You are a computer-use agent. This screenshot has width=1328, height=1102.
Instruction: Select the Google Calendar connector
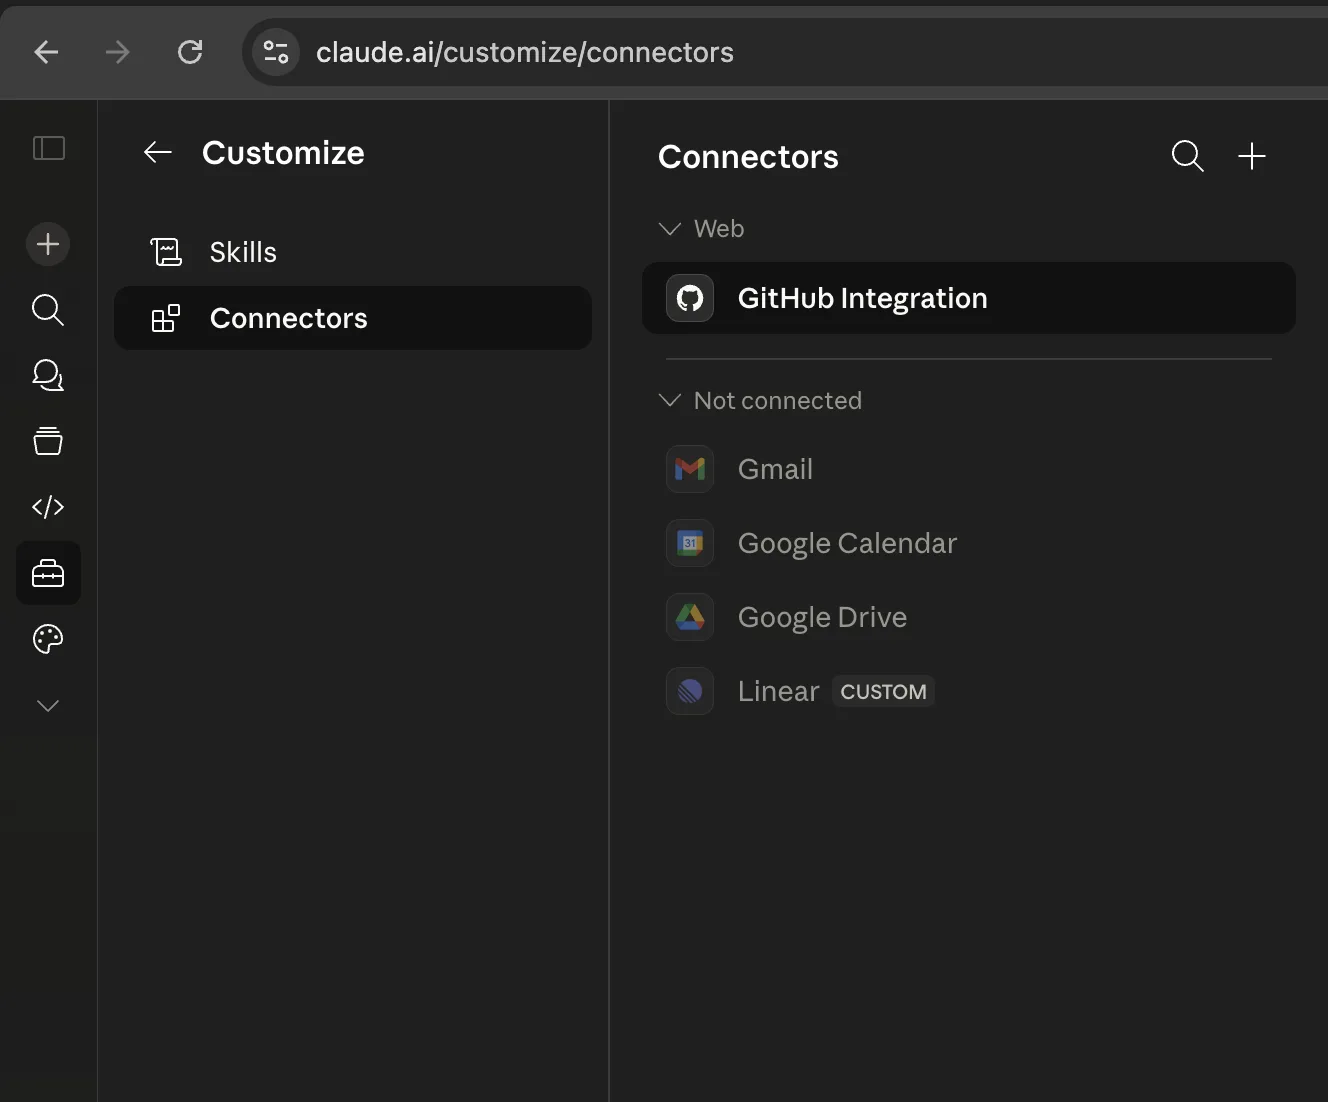coord(969,543)
